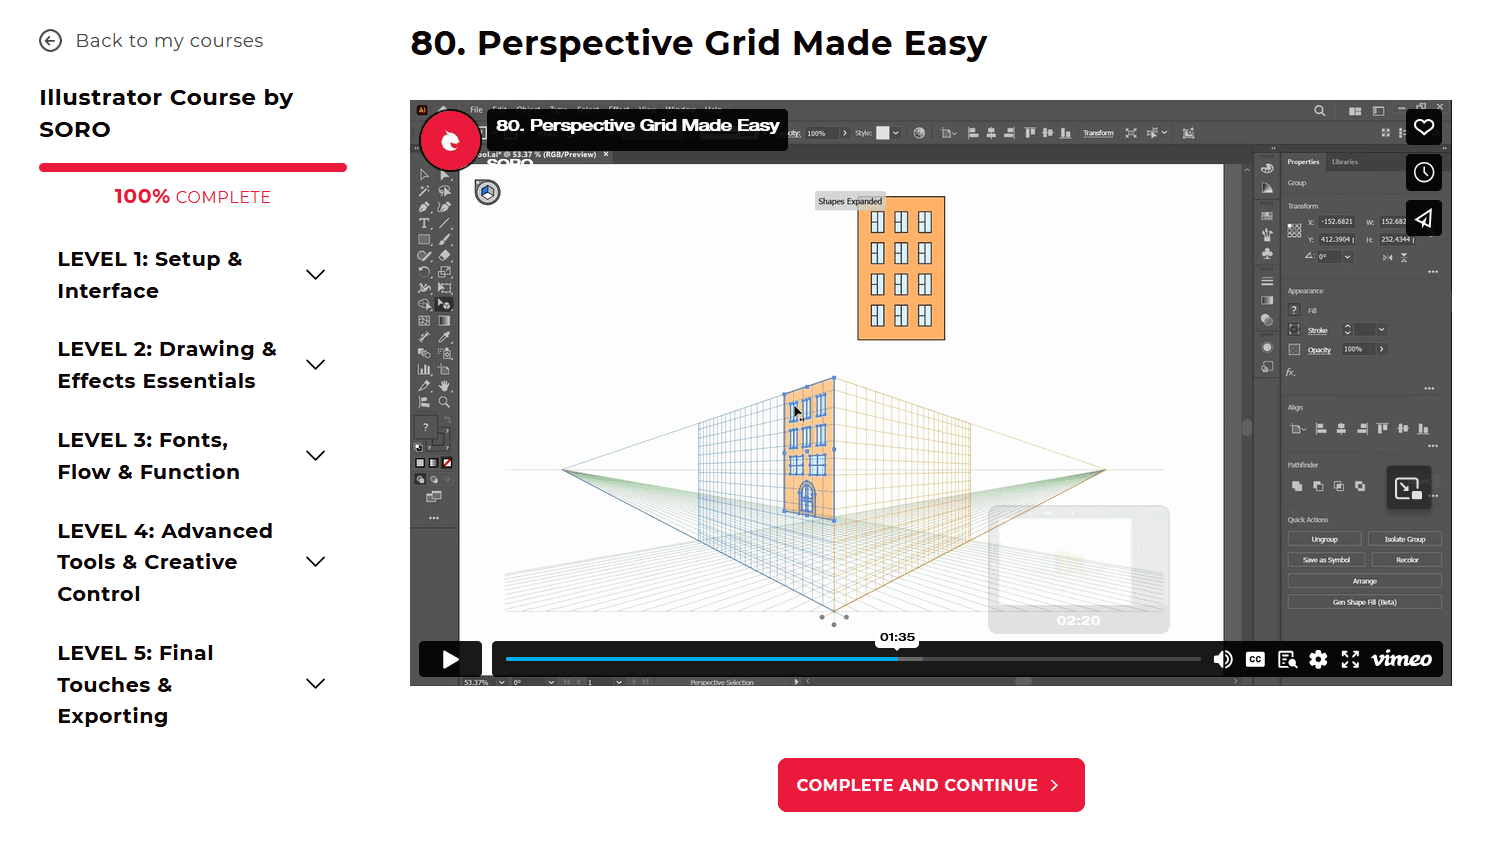Toggle closed captions CC button
This screenshot has height=841, width=1506.
pyautogui.click(x=1255, y=659)
